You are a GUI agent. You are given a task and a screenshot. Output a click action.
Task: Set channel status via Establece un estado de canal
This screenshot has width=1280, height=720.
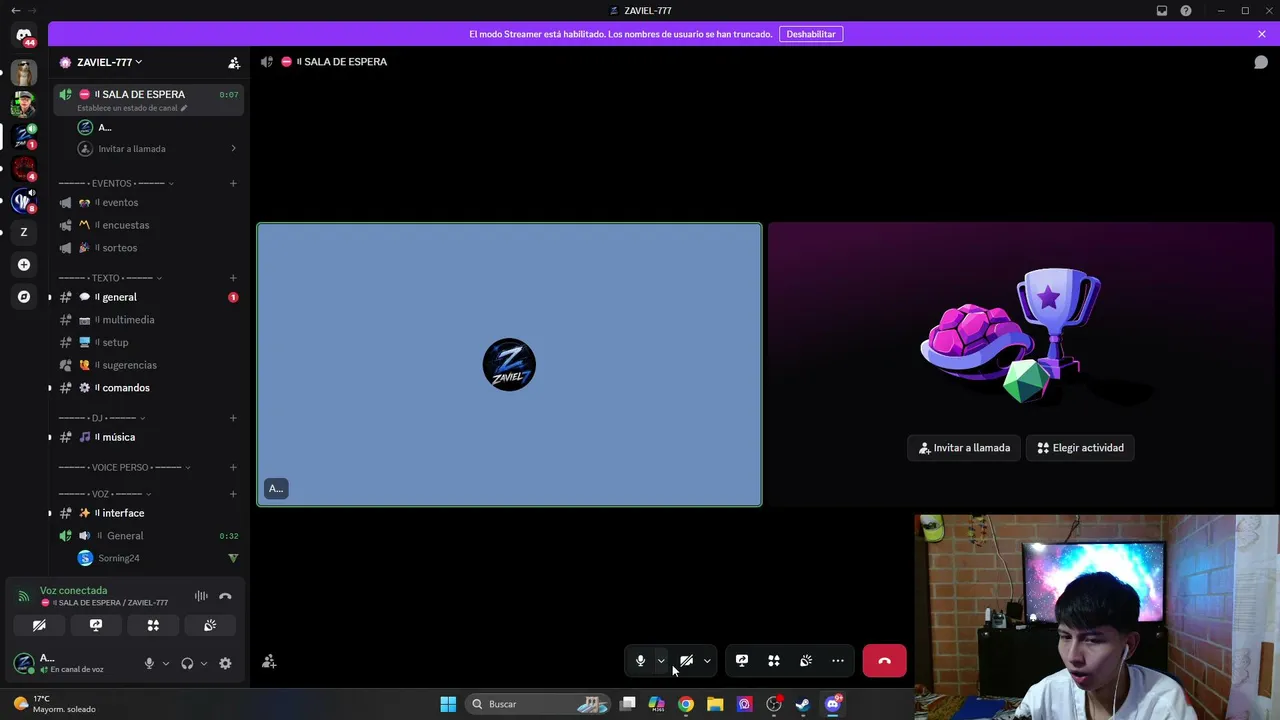coord(132,108)
